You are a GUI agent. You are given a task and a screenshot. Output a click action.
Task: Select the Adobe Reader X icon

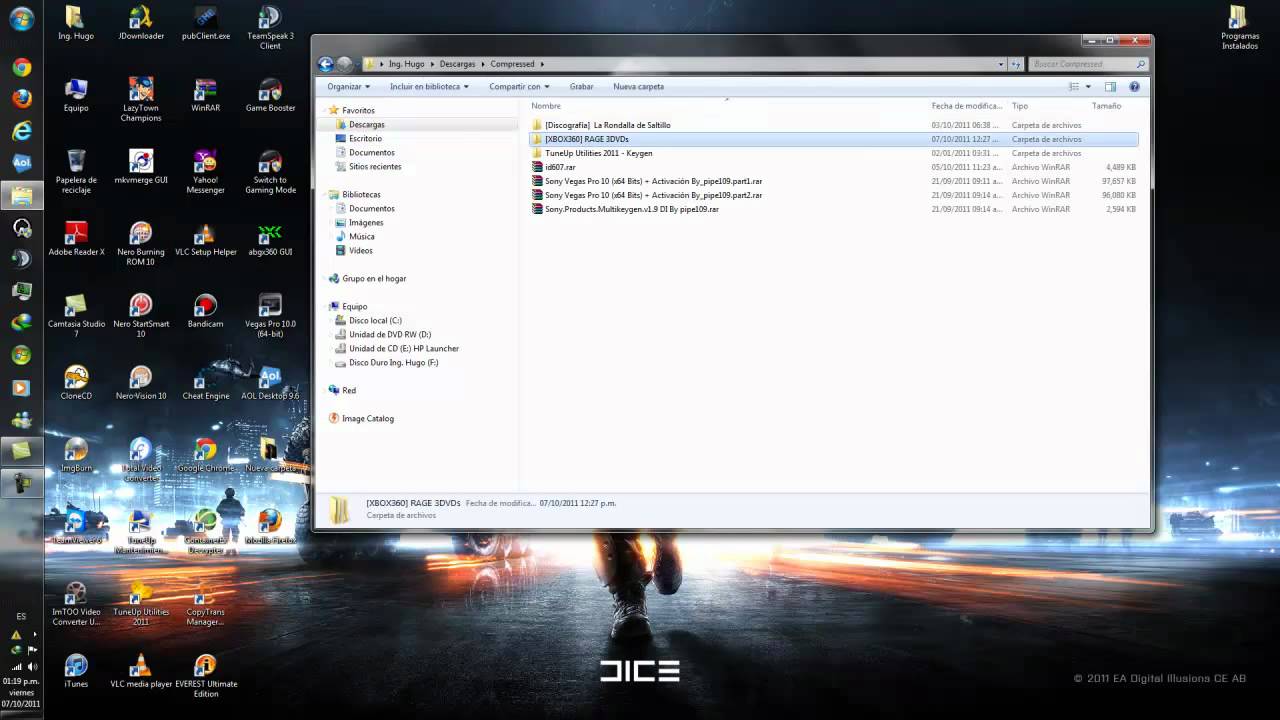click(76, 238)
